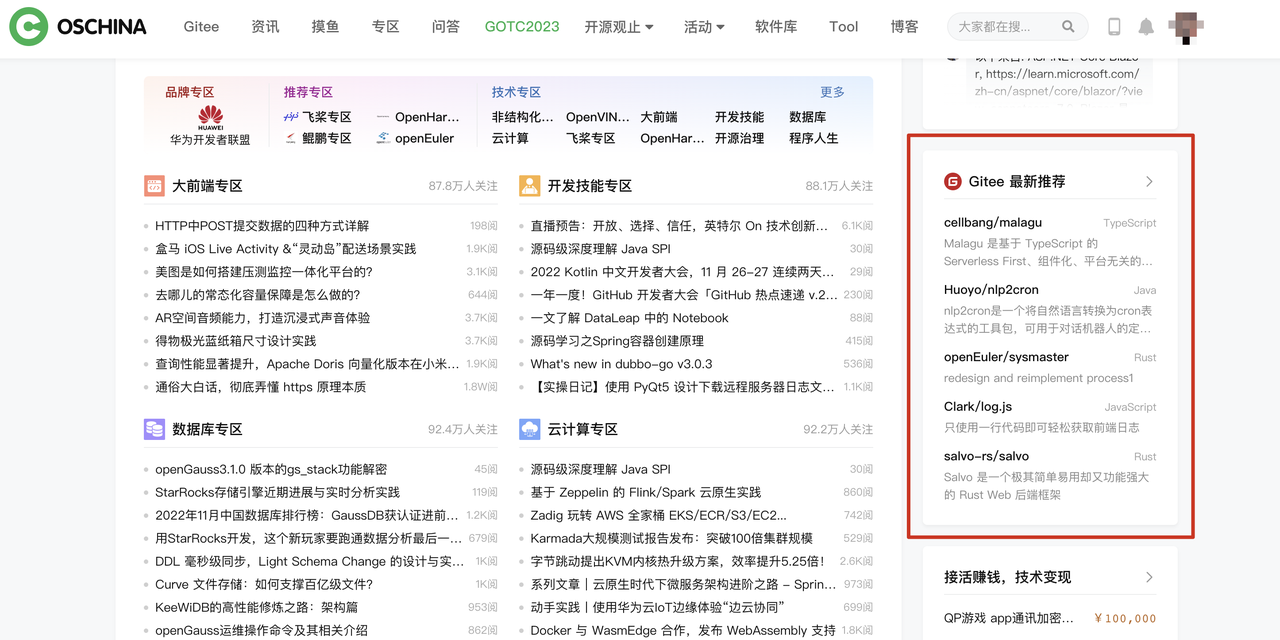
Task: Open the 活动 dropdown menu
Action: coord(704,27)
